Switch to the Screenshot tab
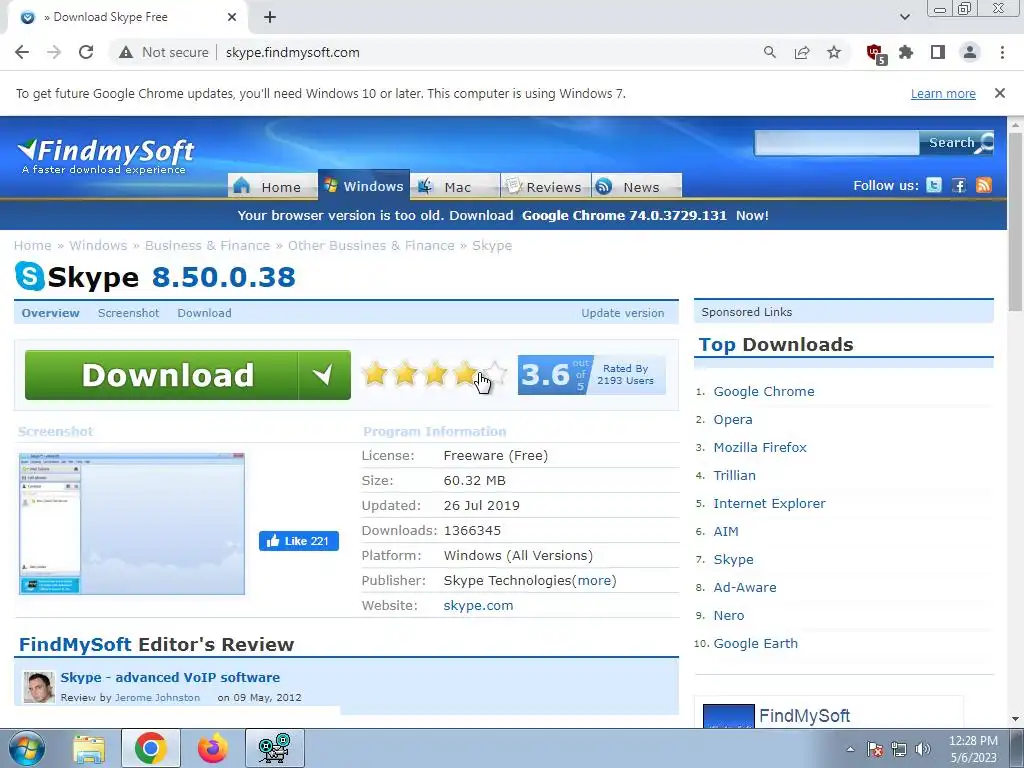 (x=129, y=313)
